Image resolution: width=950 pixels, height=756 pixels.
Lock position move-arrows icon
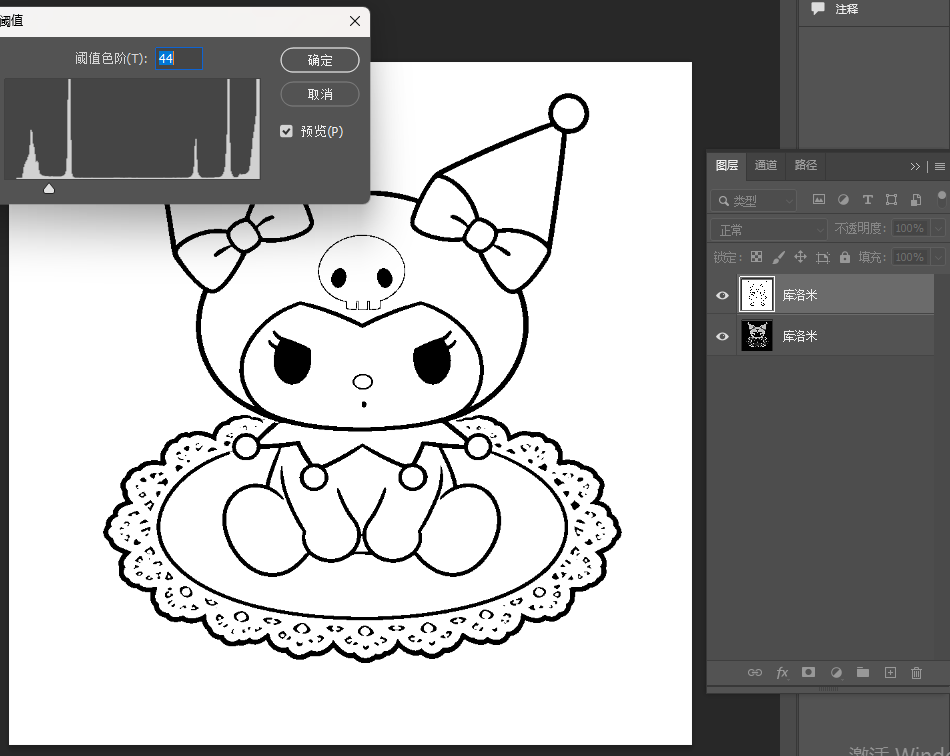point(800,257)
